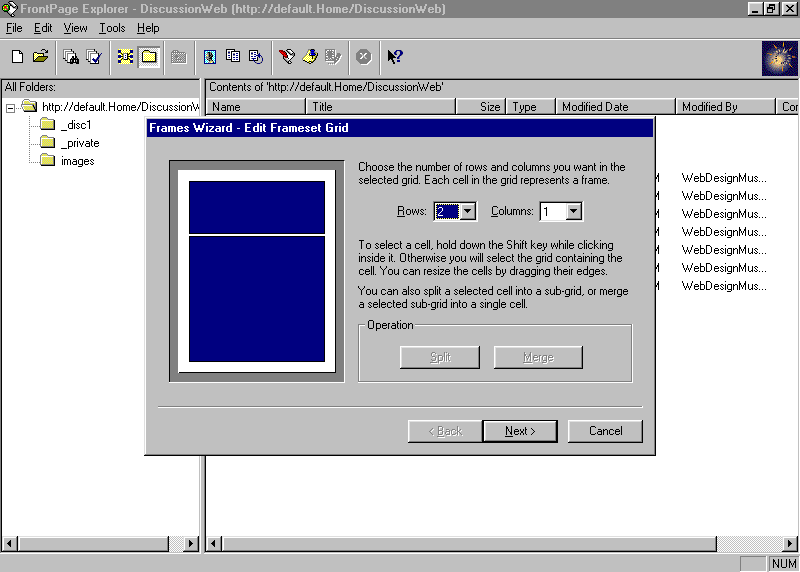Click the Split operation button

[x=440, y=357]
